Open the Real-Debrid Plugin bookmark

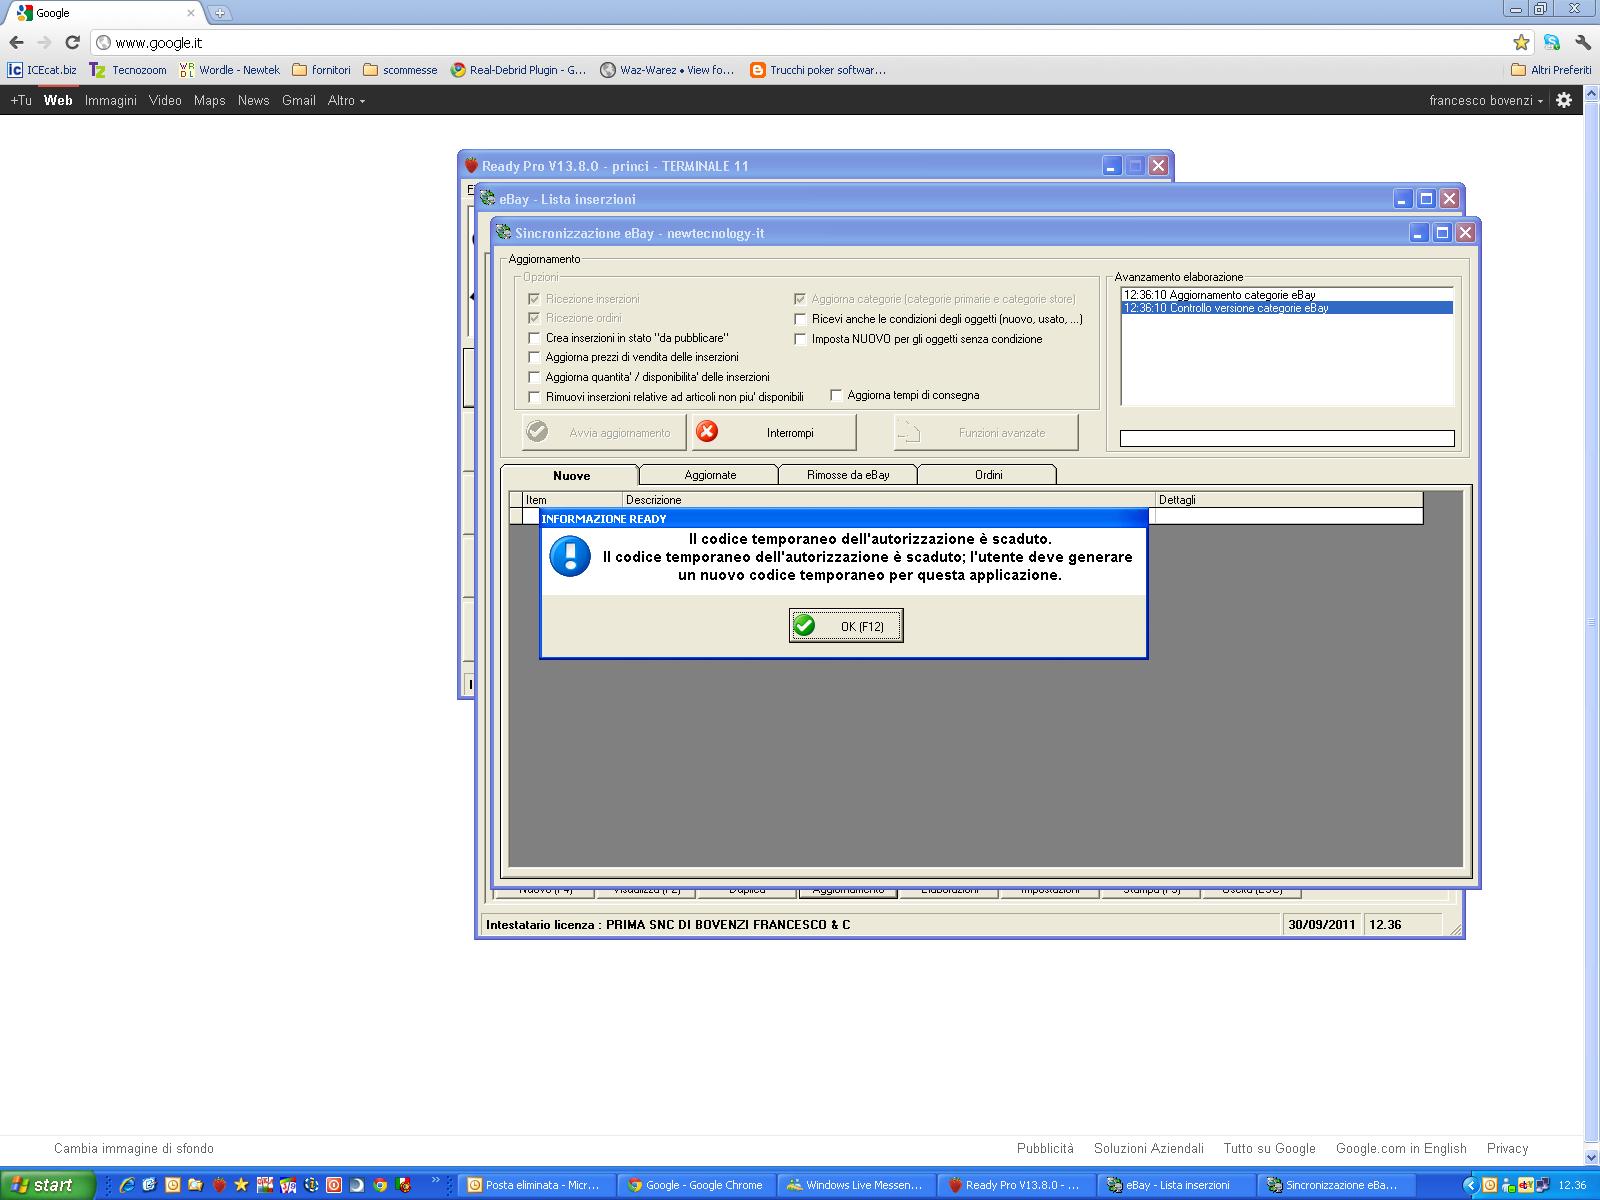[518, 70]
